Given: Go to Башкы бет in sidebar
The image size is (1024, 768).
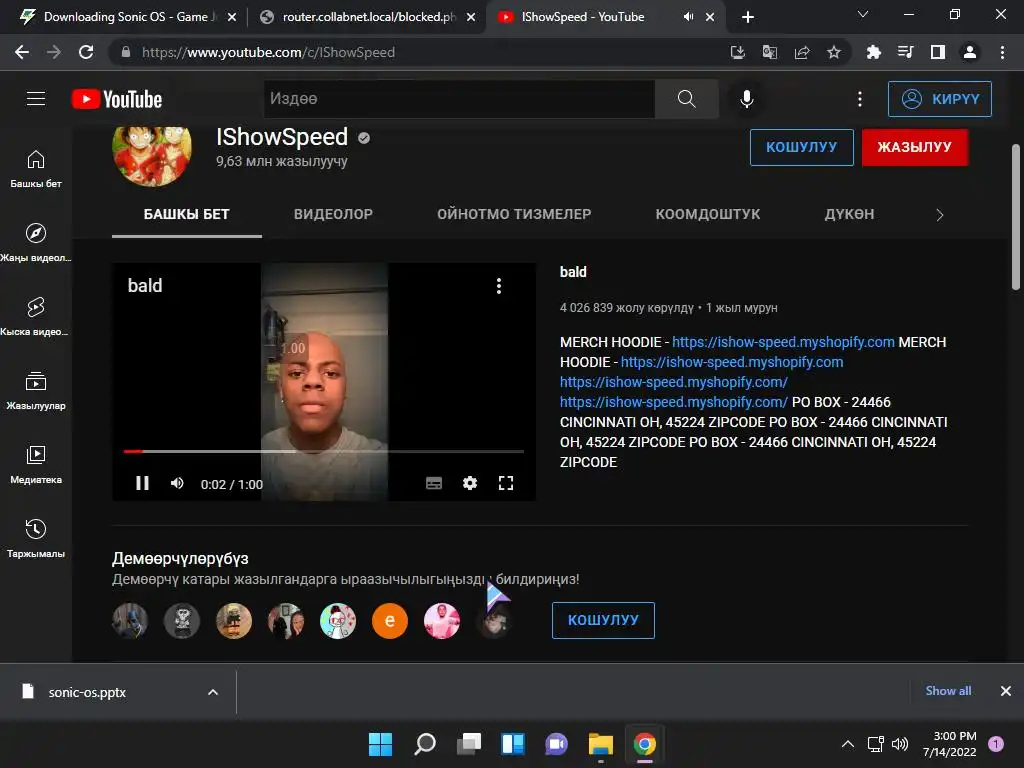Looking at the screenshot, I should pyautogui.click(x=36, y=169).
